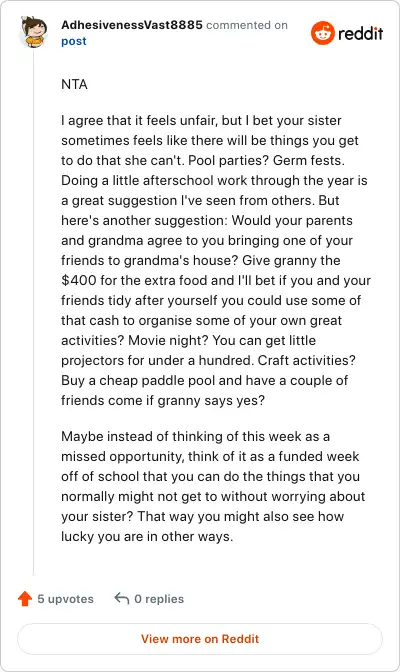This screenshot has height=672, width=400.
Task: Open AdhesivenessVast8885's profile link
Action: 132,25
